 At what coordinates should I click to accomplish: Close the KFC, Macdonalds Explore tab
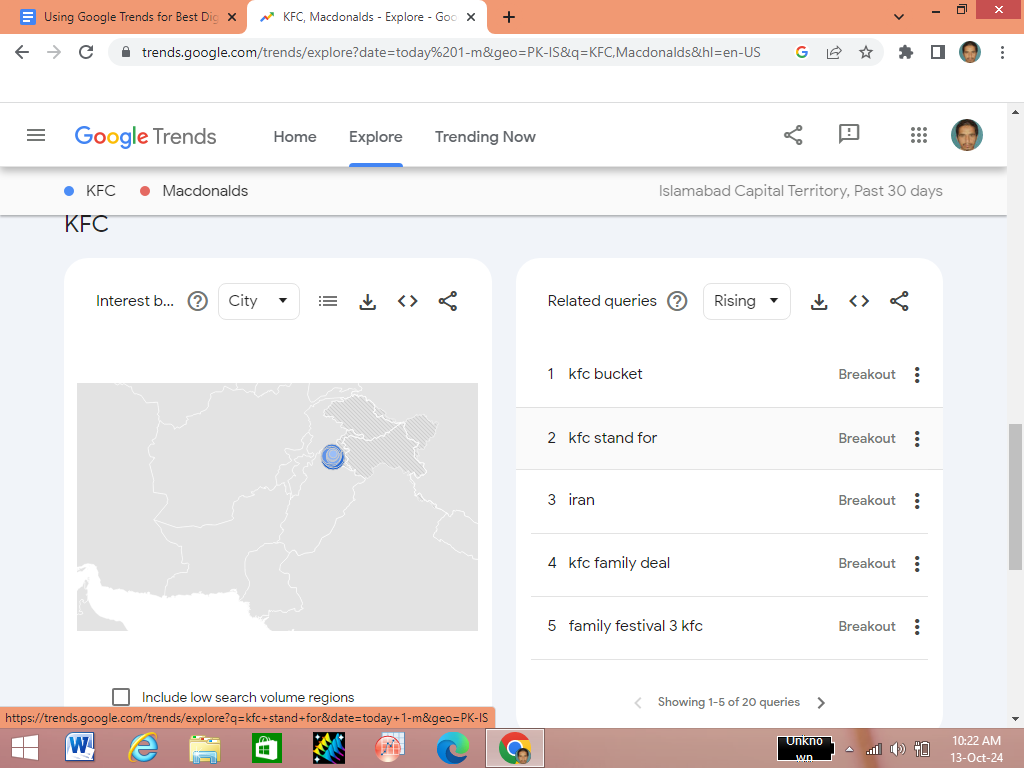[470, 17]
